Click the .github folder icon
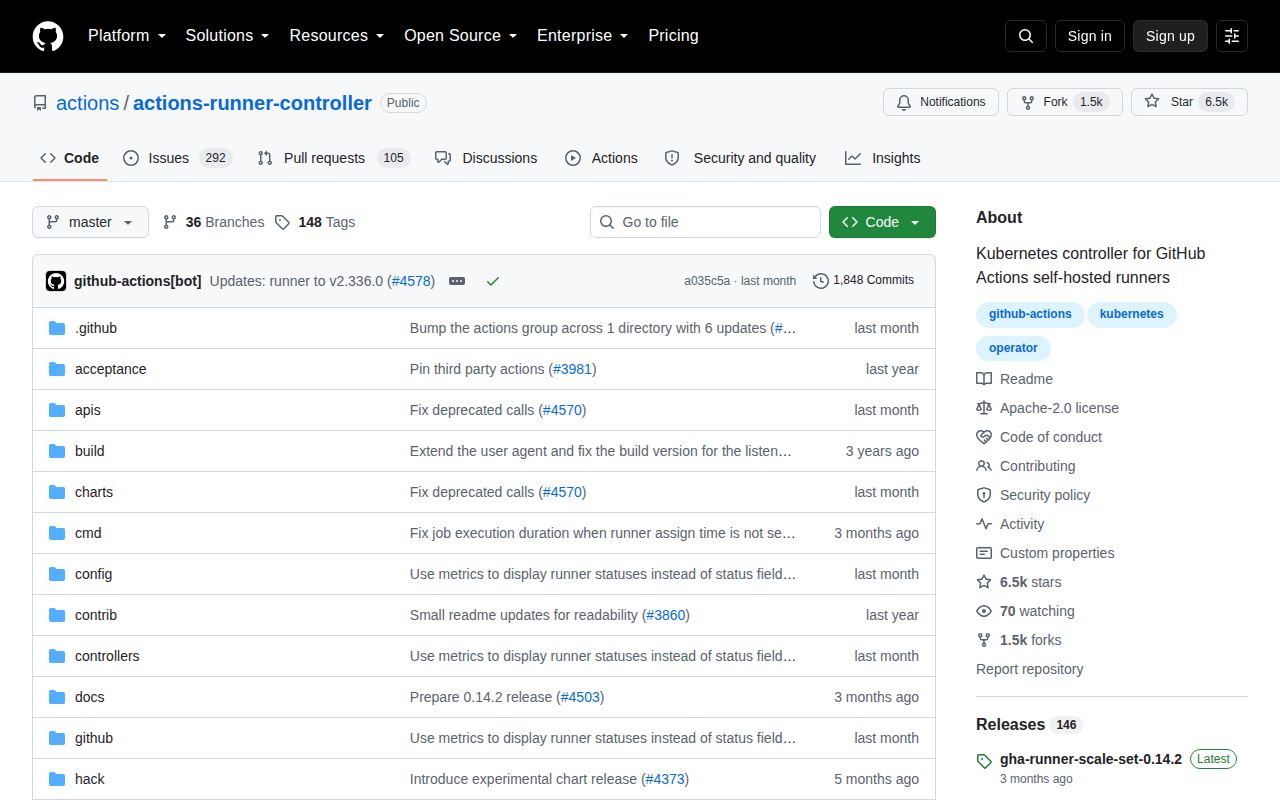 pos(57,328)
